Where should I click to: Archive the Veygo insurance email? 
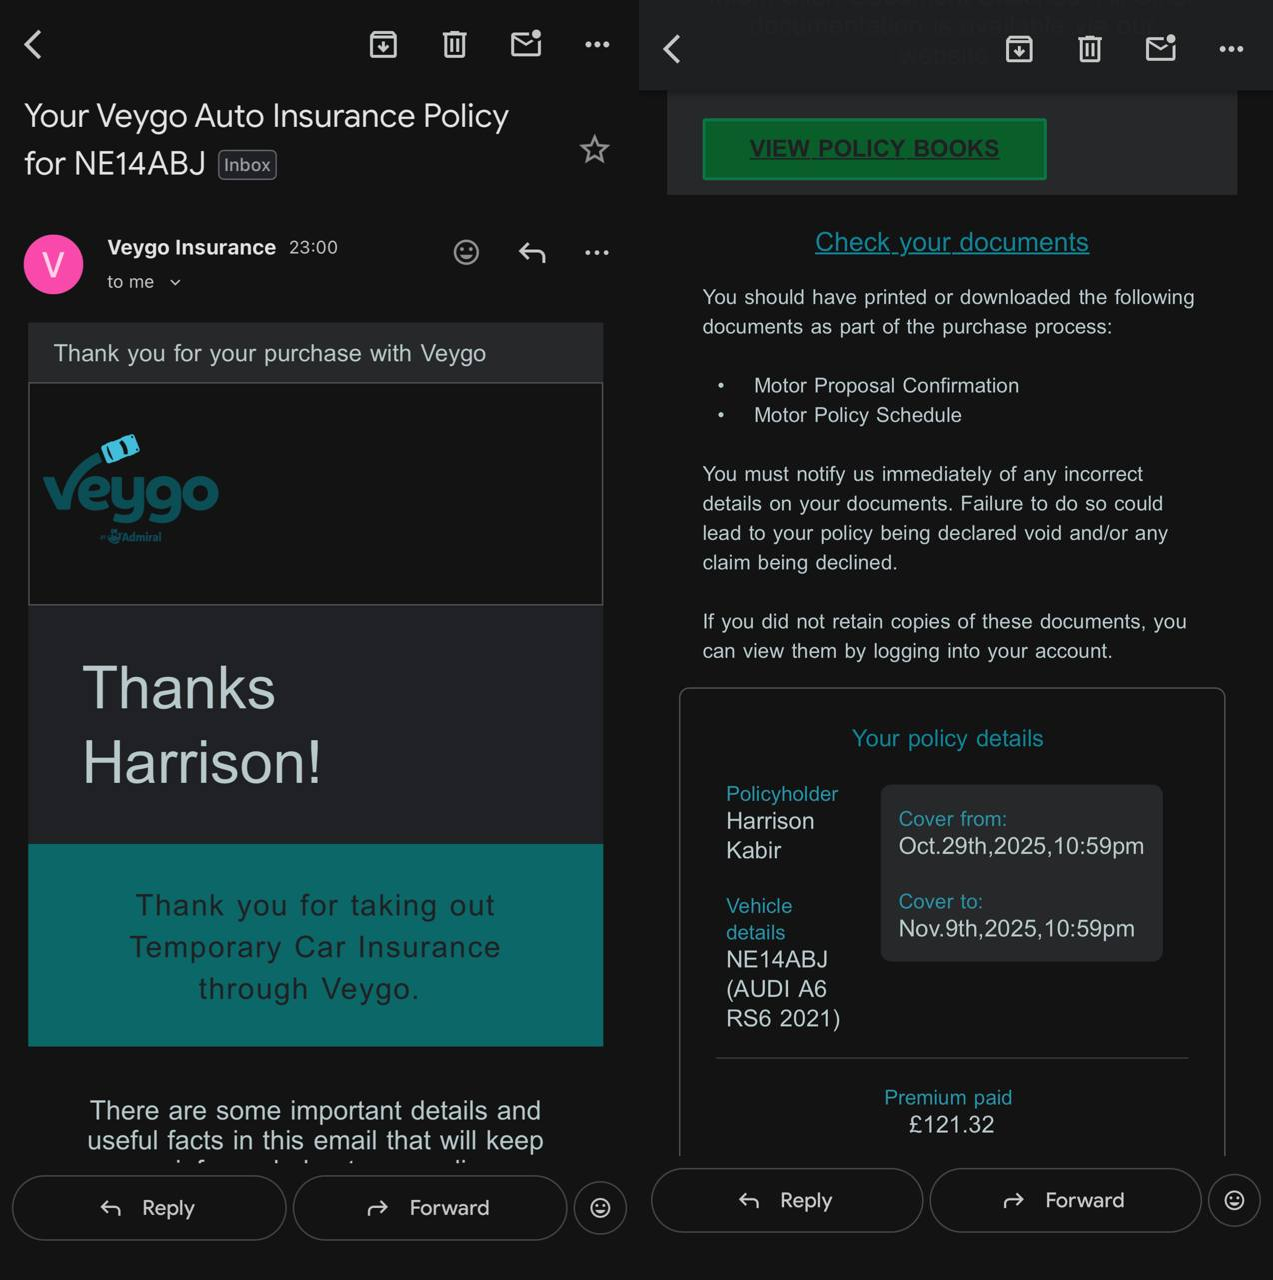click(383, 44)
